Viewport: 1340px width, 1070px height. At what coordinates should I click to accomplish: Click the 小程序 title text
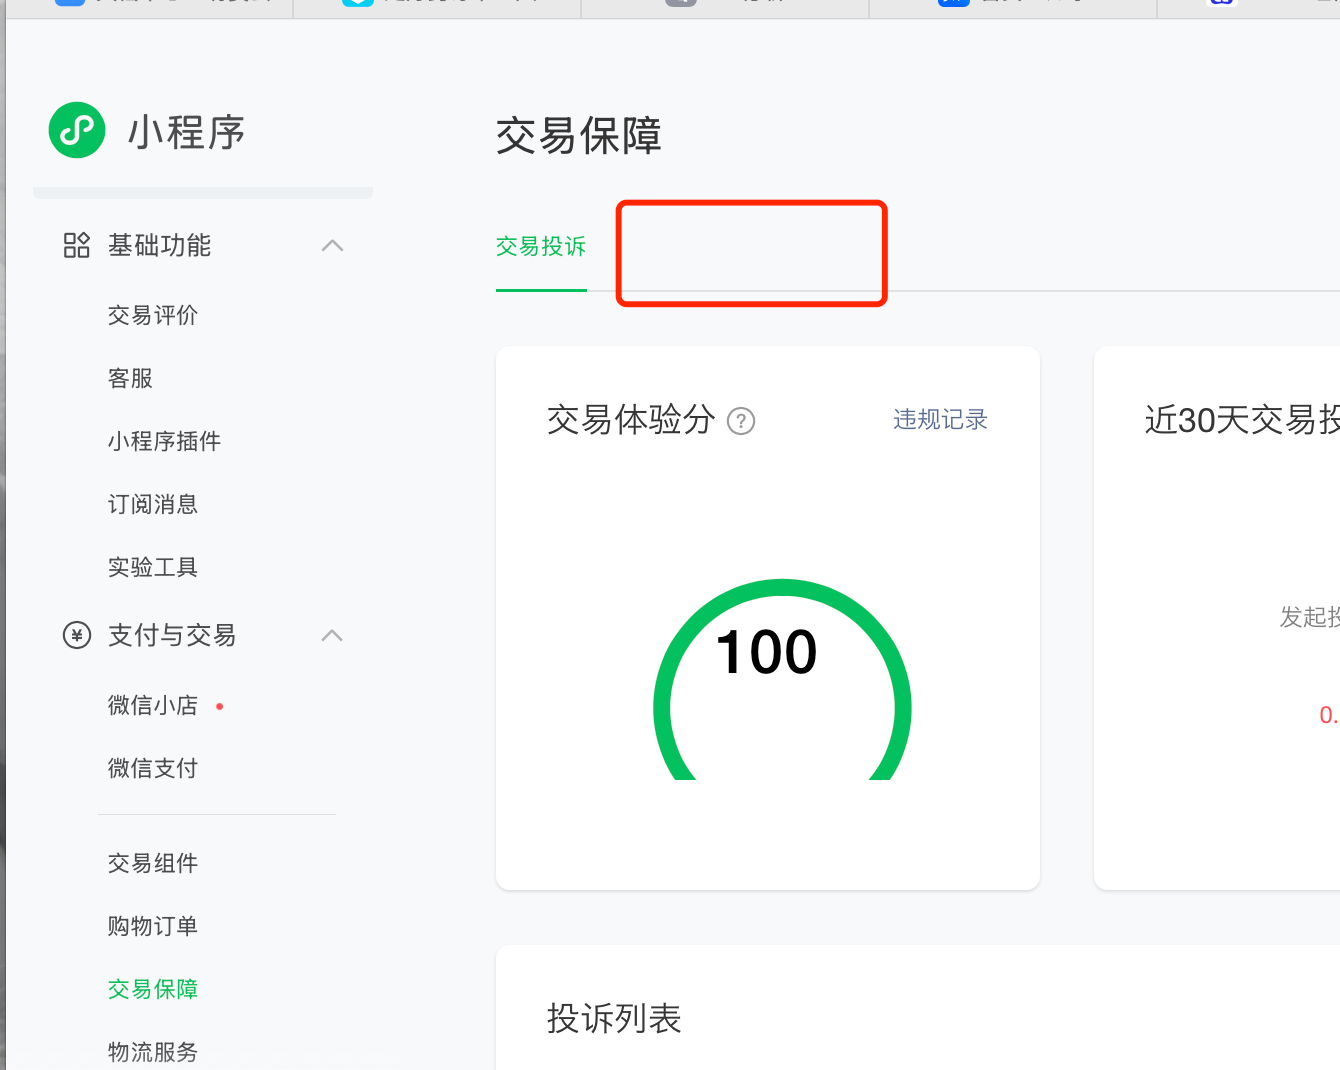pos(186,132)
